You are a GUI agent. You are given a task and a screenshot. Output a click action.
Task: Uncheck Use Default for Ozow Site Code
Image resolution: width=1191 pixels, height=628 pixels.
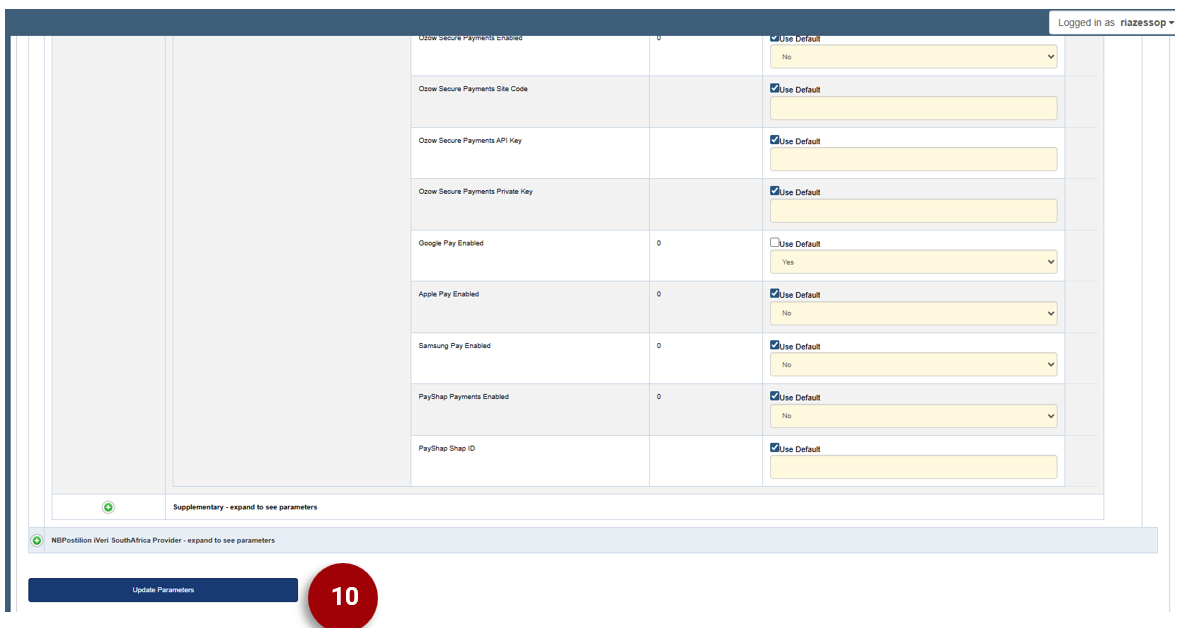pos(775,88)
